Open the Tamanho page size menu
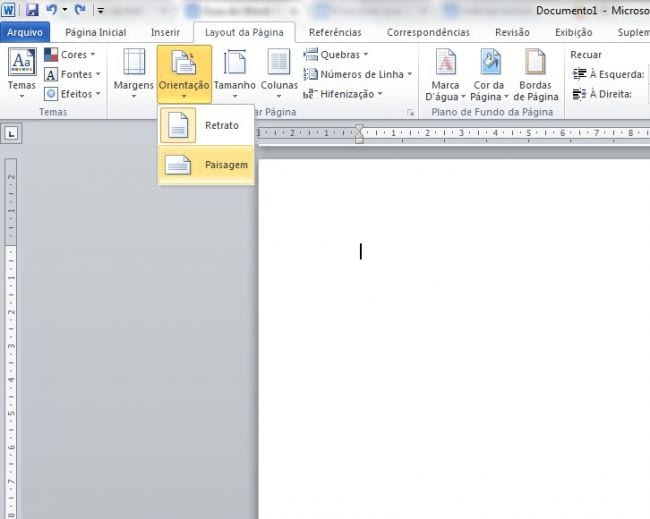This screenshot has width=650, height=519. point(235,74)
